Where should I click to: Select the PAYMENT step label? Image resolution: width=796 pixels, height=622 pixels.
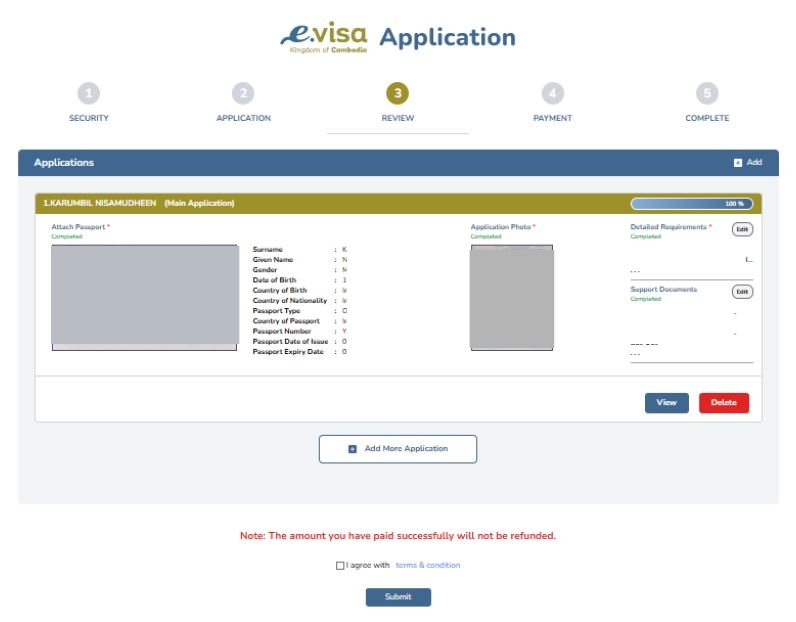tap(552, 118)
